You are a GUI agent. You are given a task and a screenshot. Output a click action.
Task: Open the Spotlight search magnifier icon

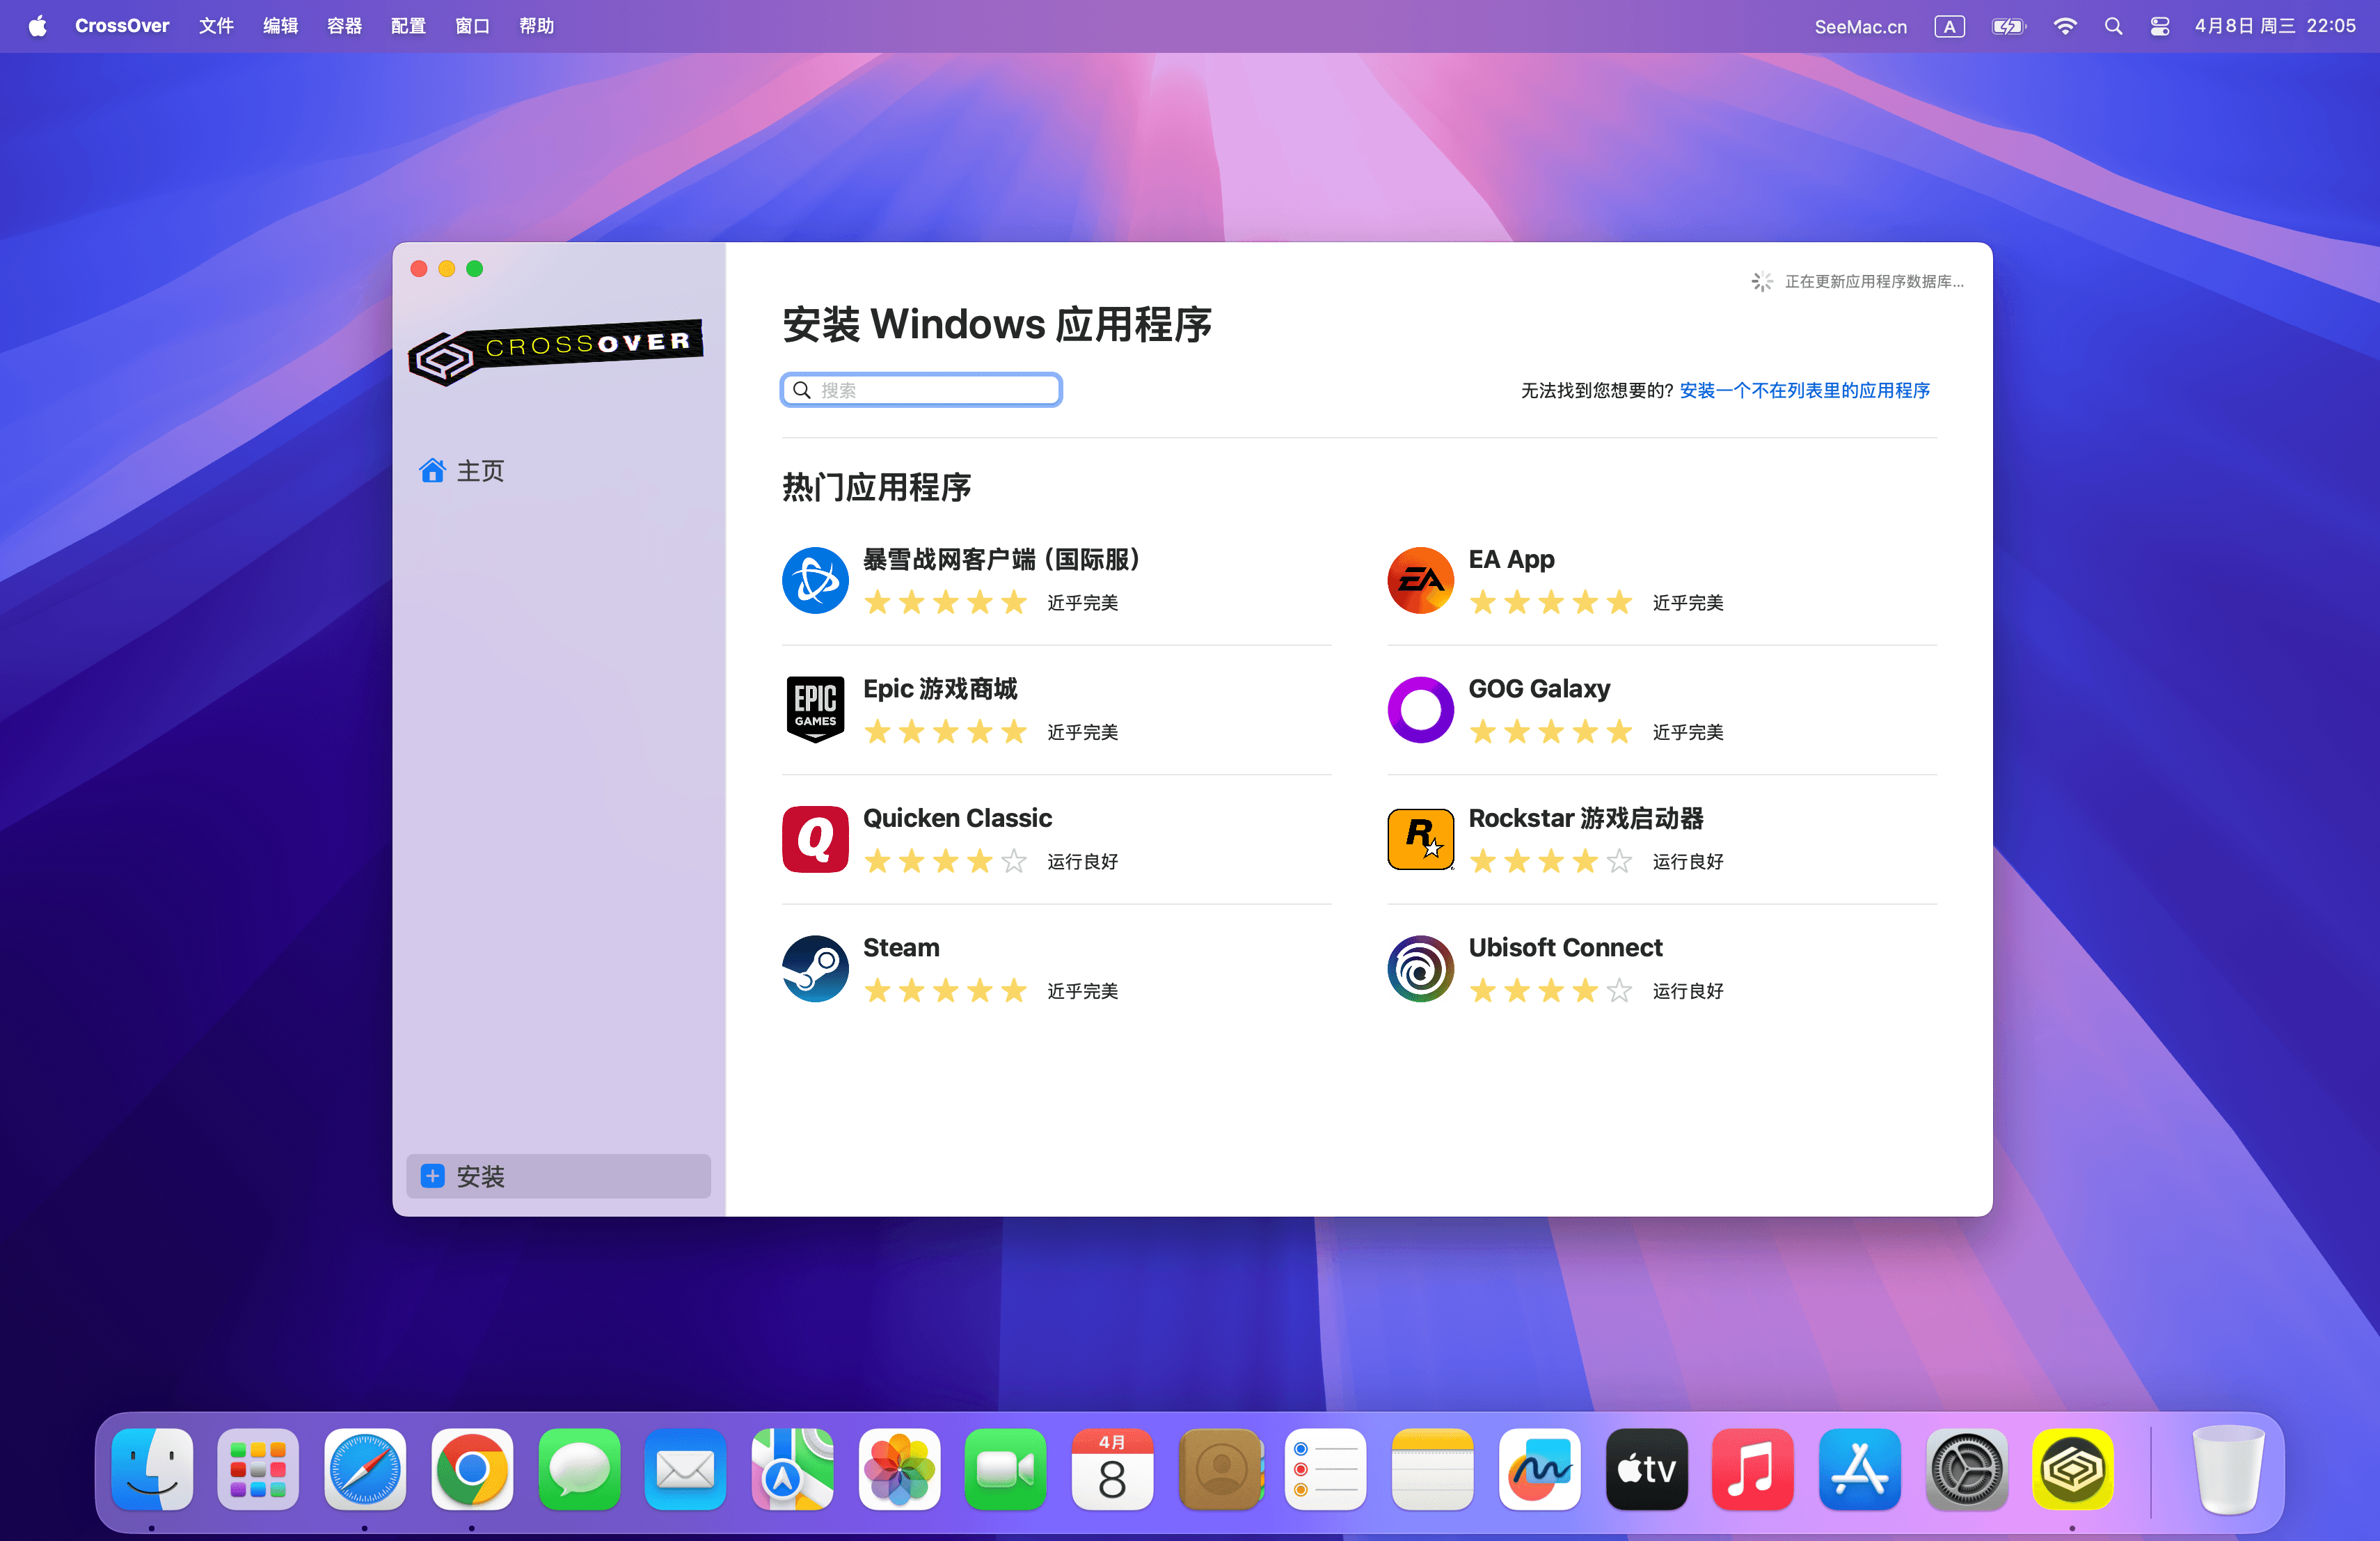(2113, 26)
